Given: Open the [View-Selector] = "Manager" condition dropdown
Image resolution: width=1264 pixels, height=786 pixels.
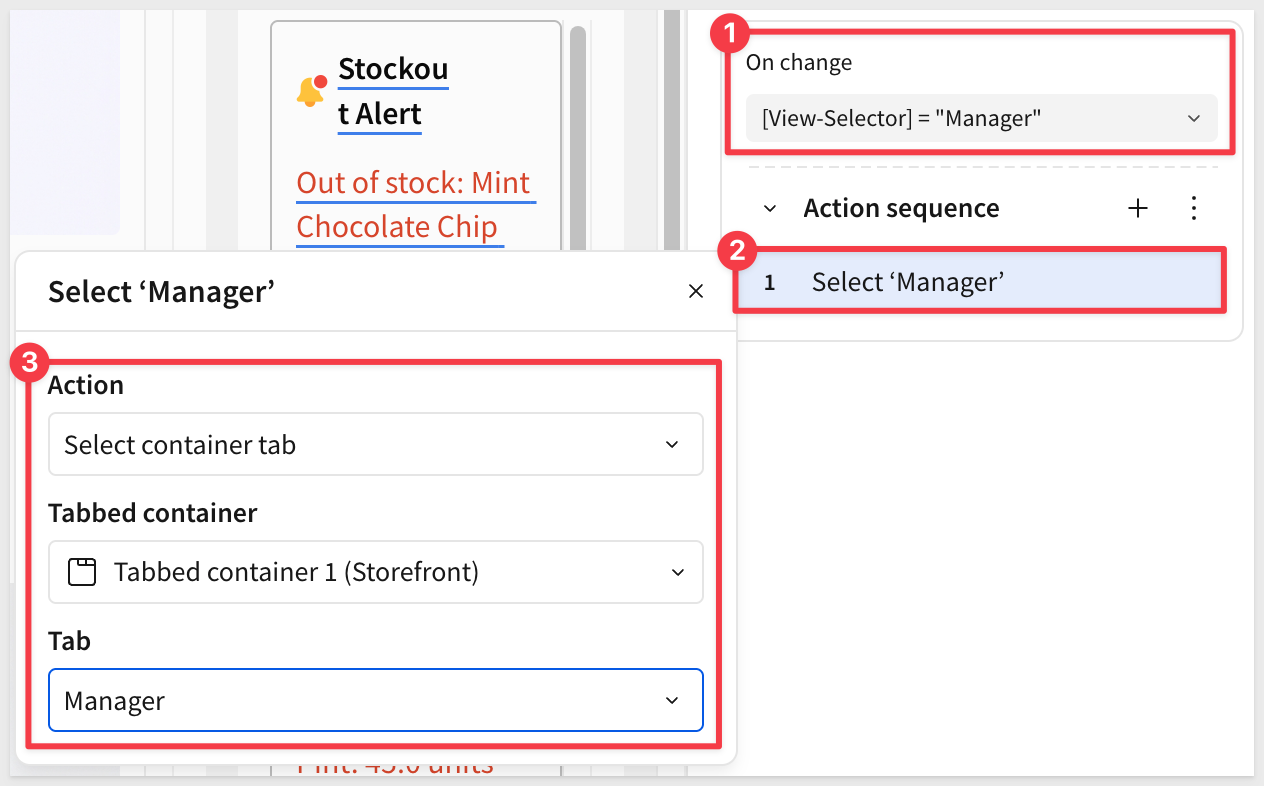Looking at the screenshot, I should click(x=980, y=118).
